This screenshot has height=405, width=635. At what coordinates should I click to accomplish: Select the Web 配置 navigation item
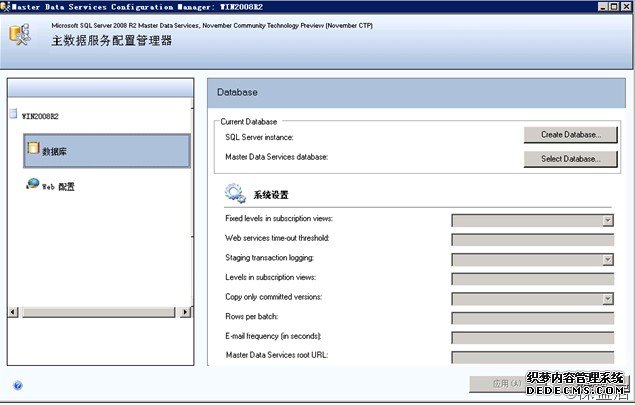coord(58,186)
